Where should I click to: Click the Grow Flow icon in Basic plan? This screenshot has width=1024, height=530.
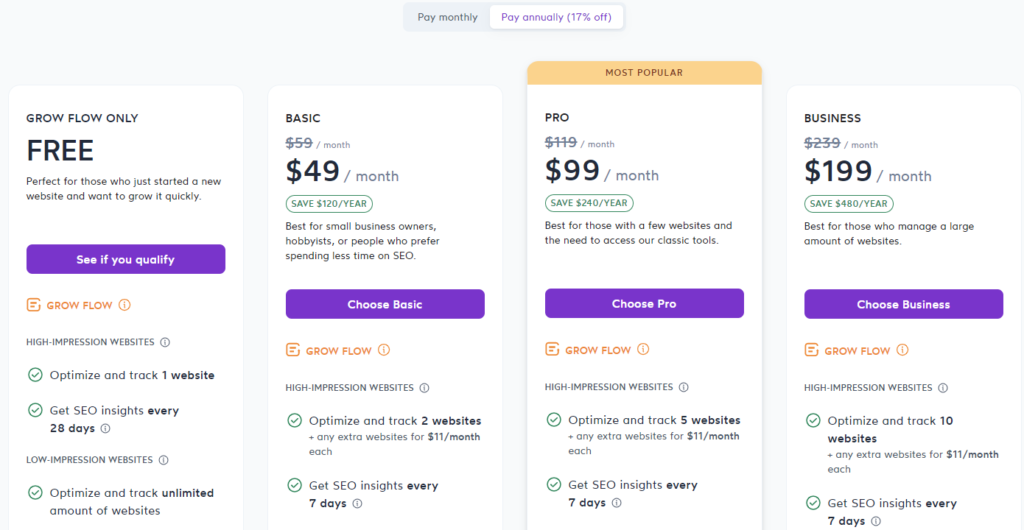pos(293,350)
